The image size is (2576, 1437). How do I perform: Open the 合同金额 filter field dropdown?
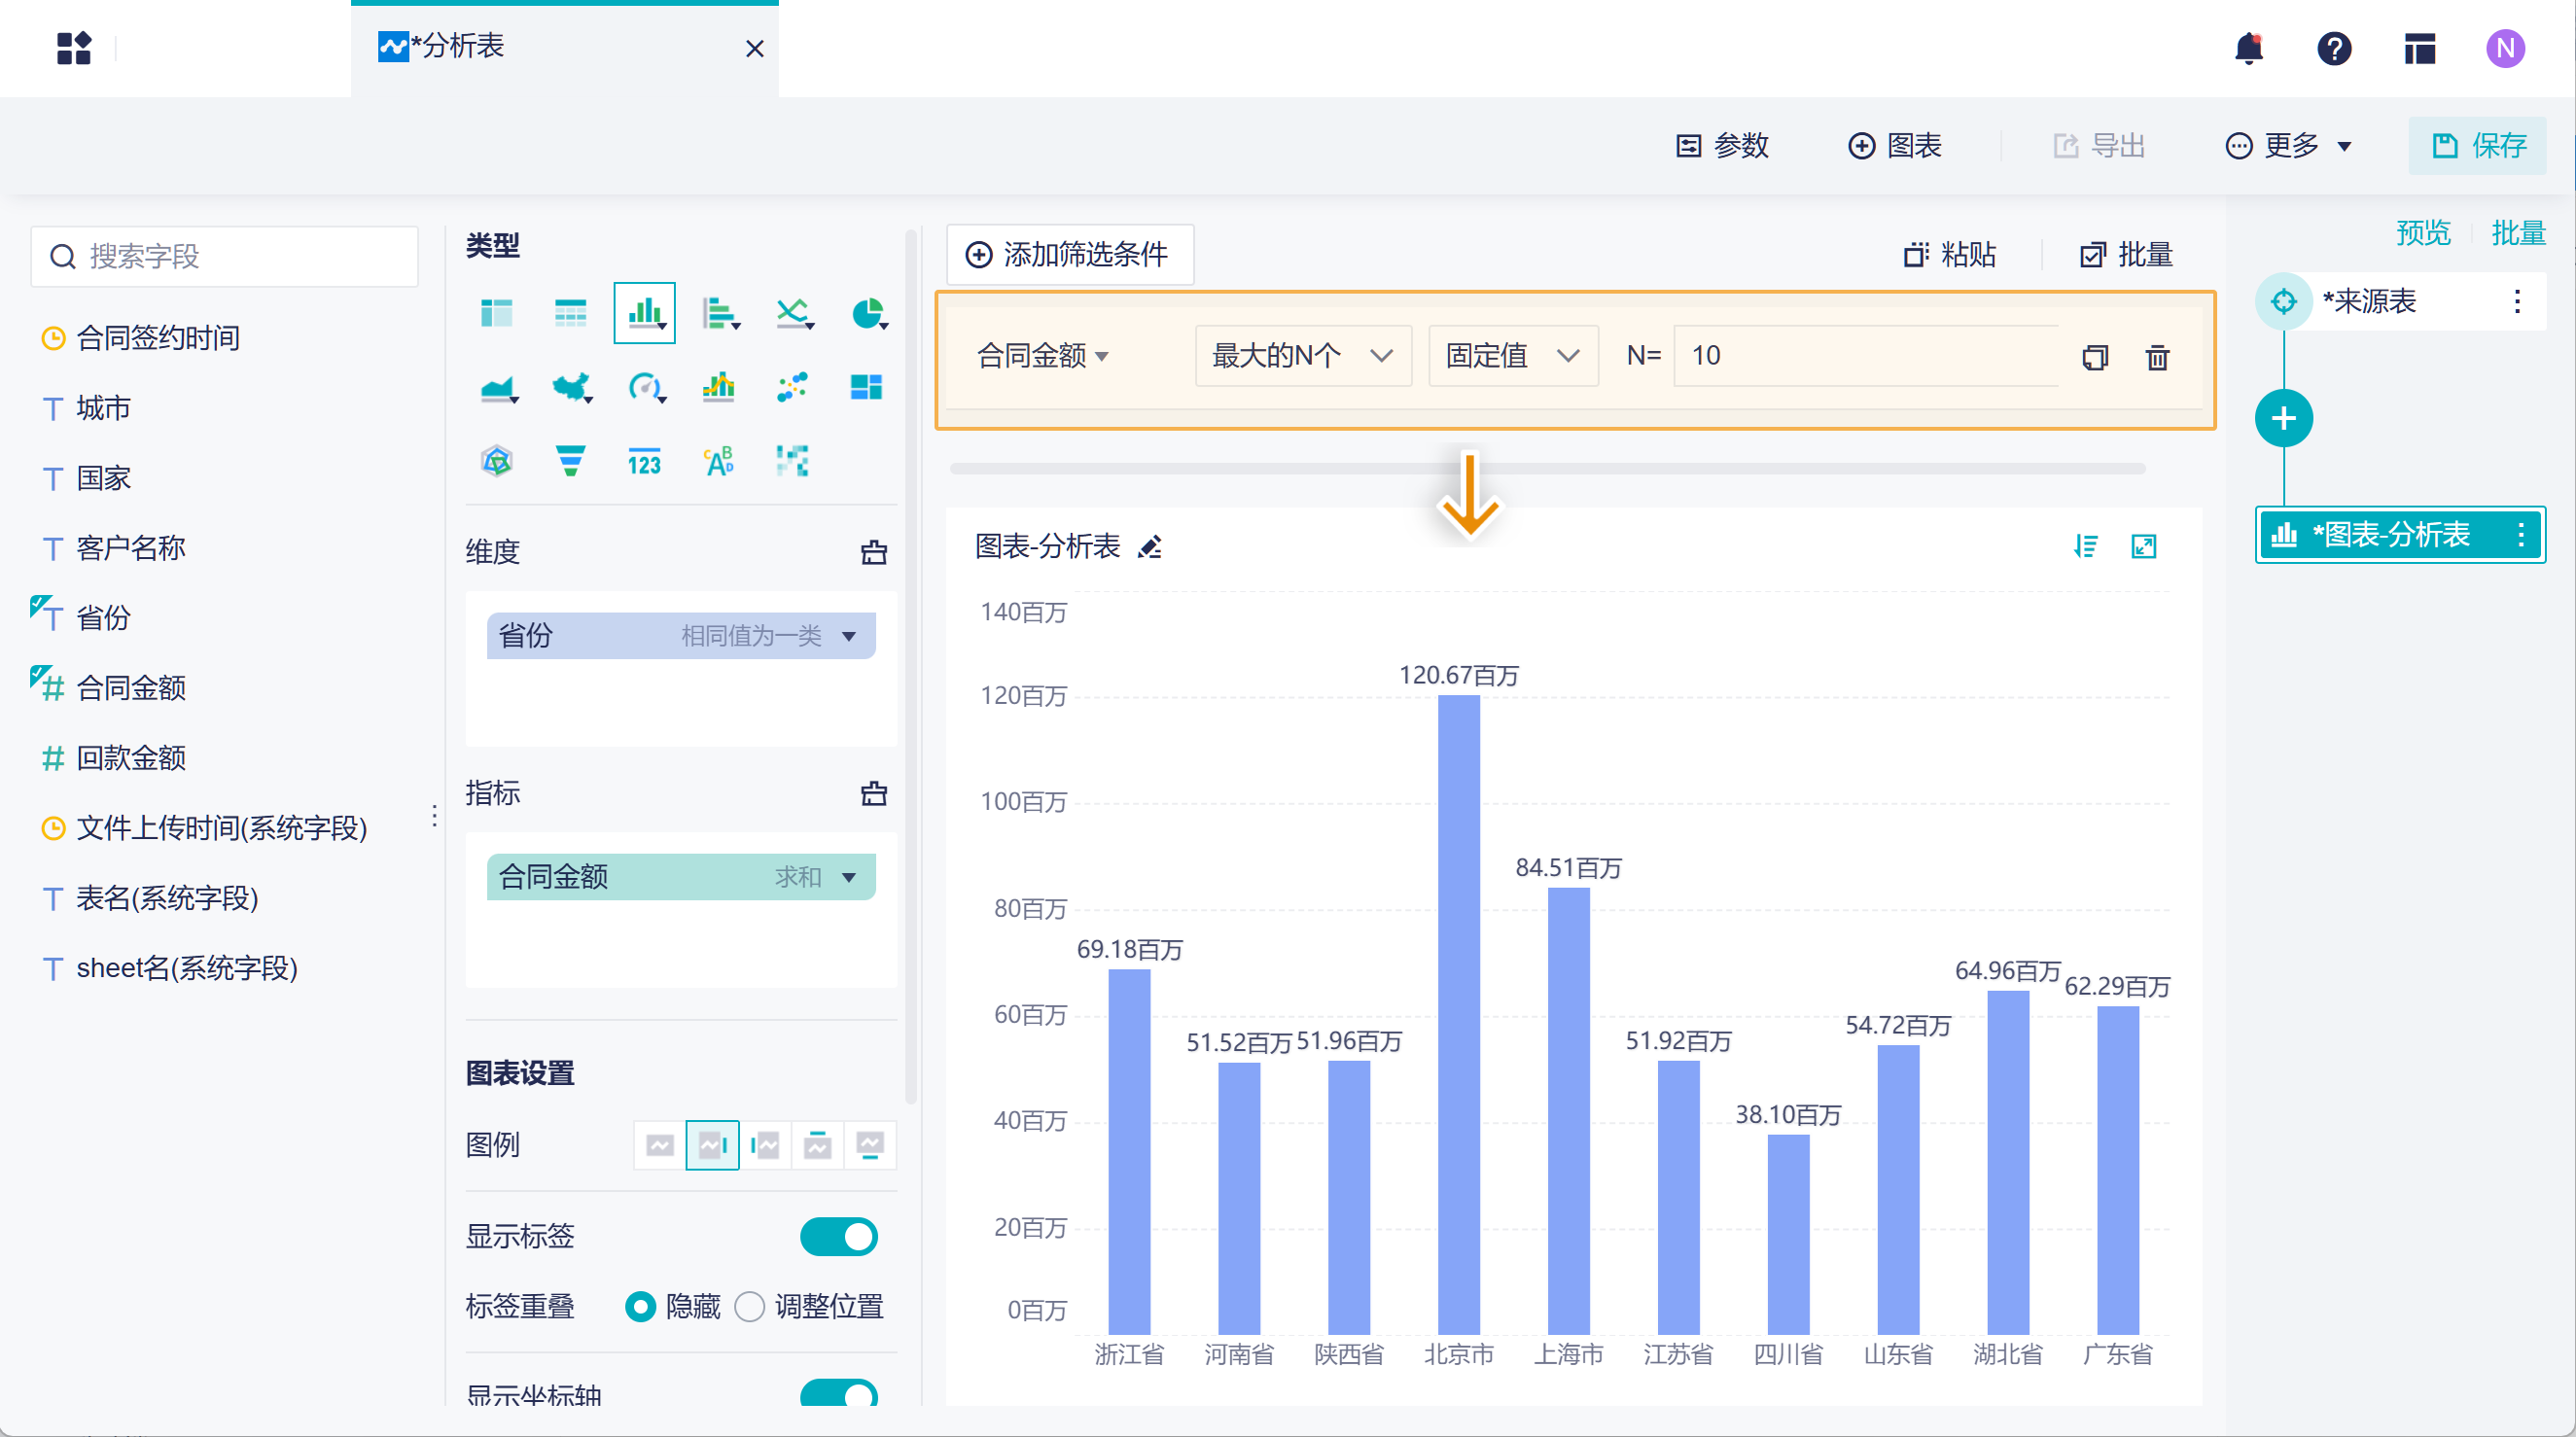point(1043,356)
